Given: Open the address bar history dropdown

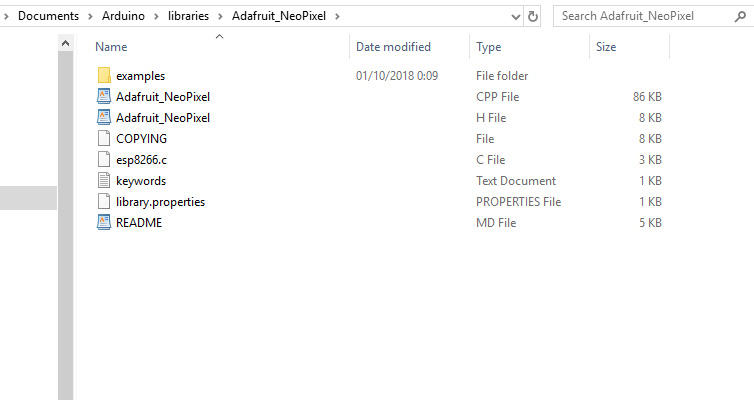Looking at the screenshot, I should point(515,17).
